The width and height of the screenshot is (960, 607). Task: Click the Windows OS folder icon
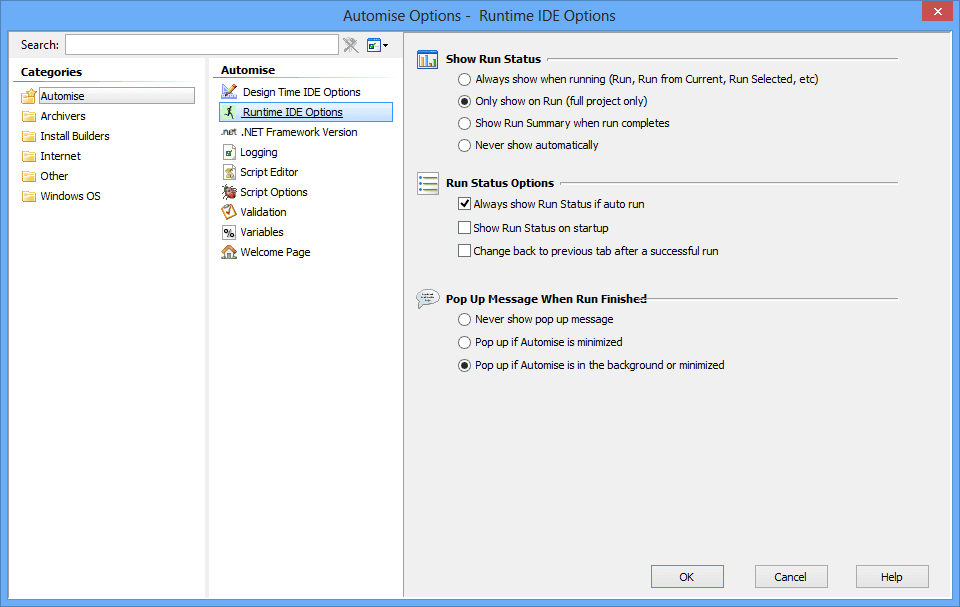point(29,196)
